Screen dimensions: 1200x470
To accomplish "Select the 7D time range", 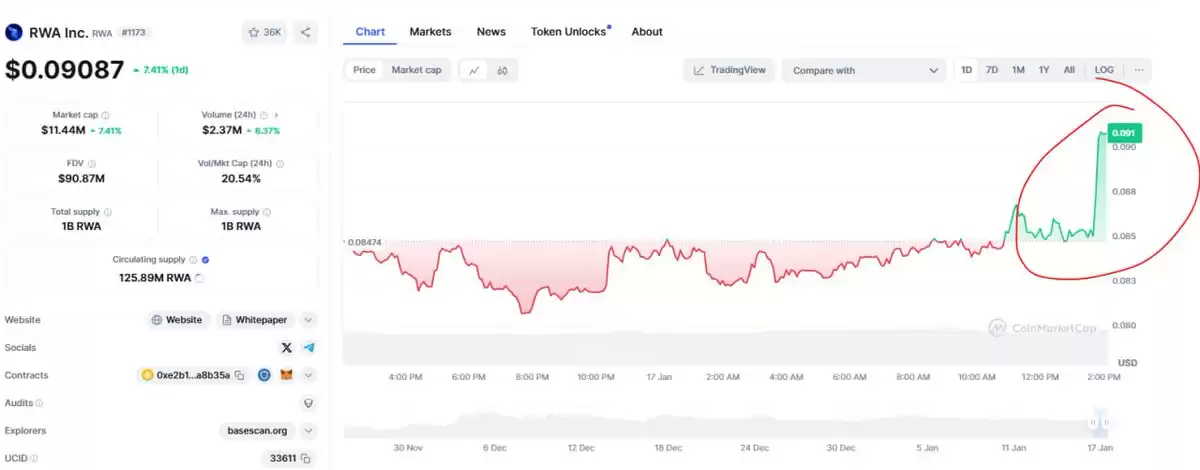I will coord(992,70).
